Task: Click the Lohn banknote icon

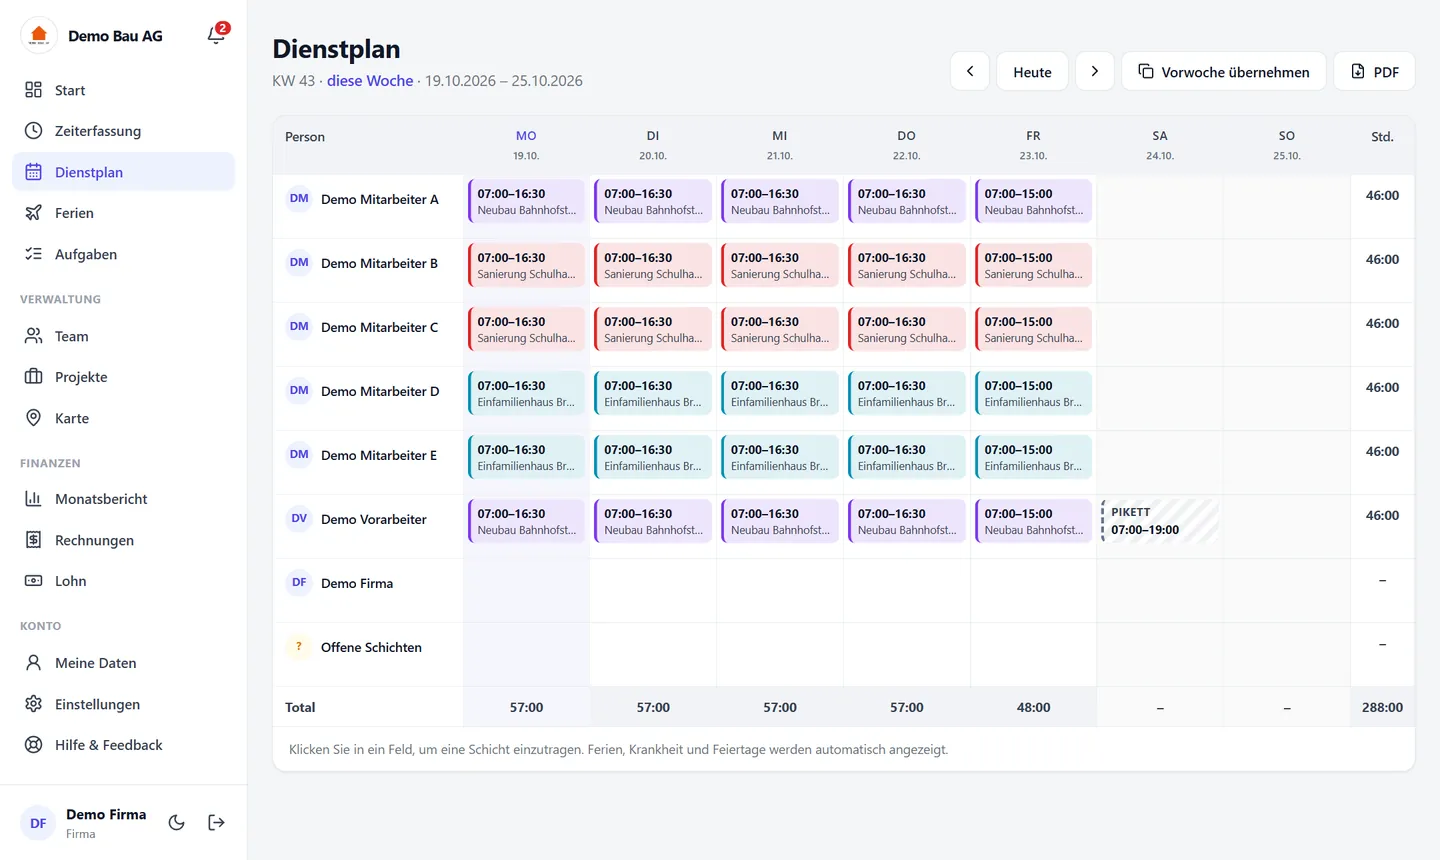Action: [x=33, y=581]
